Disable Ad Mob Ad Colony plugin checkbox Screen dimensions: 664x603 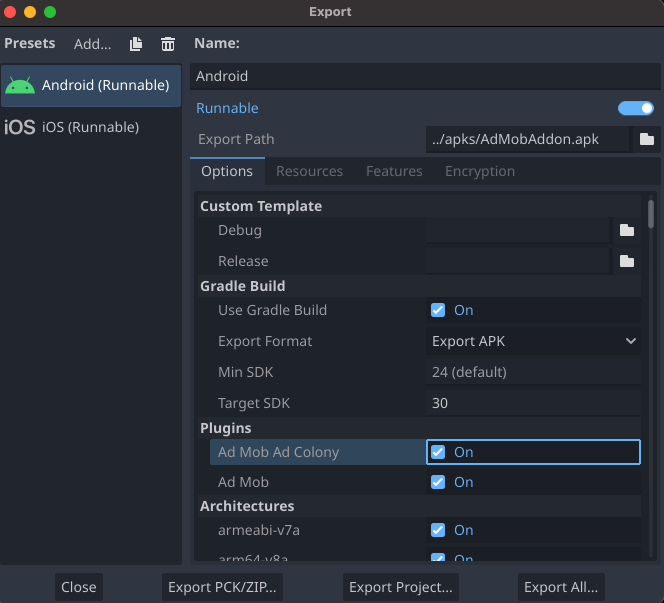click(438, 452)
